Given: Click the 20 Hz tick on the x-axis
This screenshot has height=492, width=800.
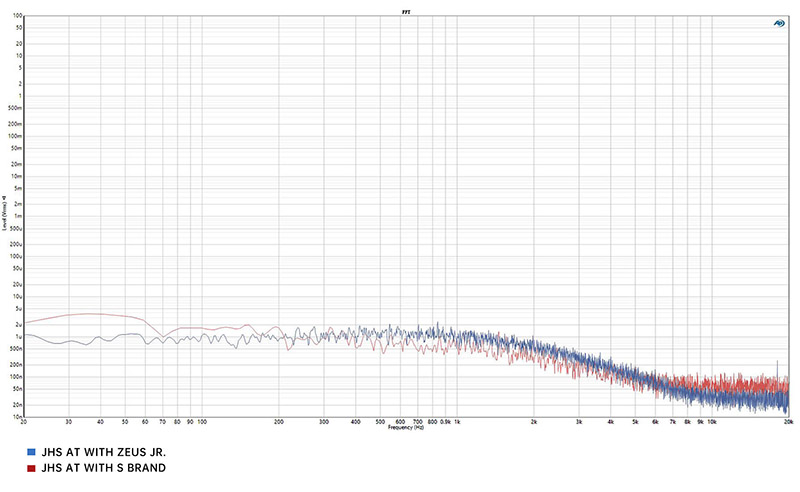Looking at the screenshot, I should [24, 422].
